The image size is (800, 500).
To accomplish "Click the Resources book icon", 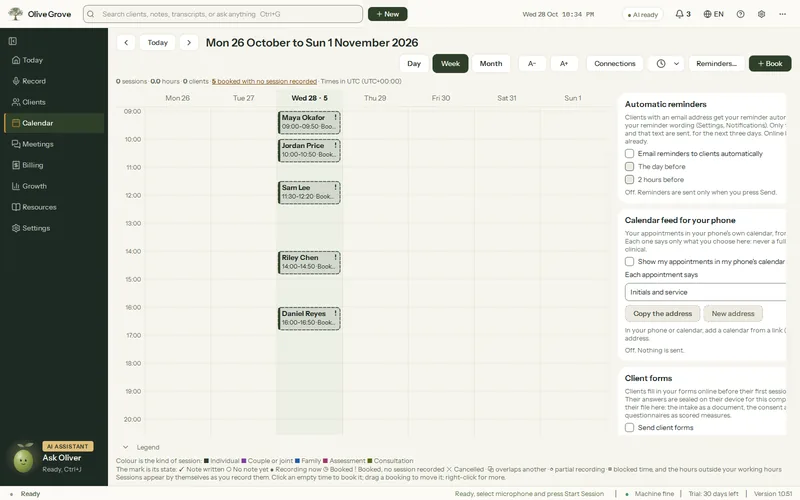I will click(16, 207).
